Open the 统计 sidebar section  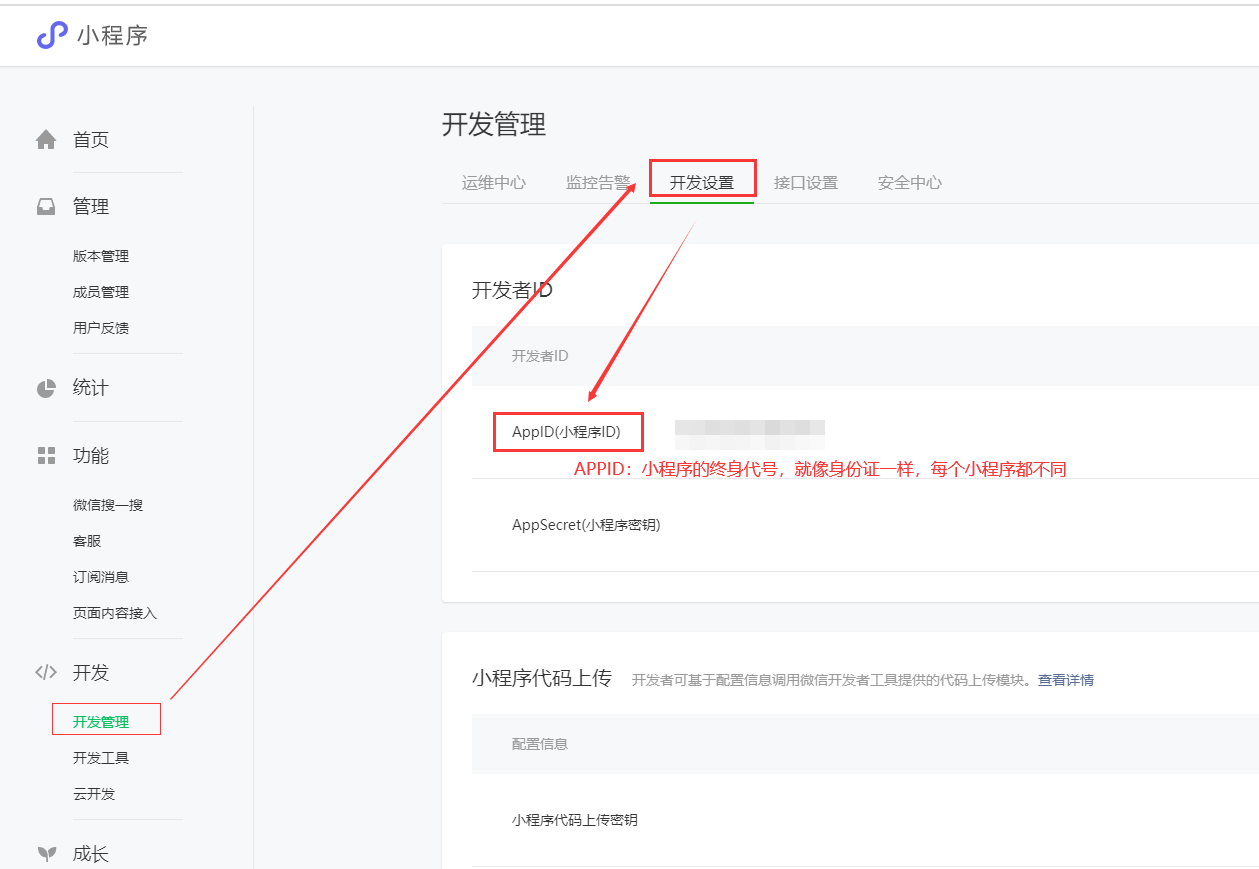pyautogui.click(x=91, y=388)
